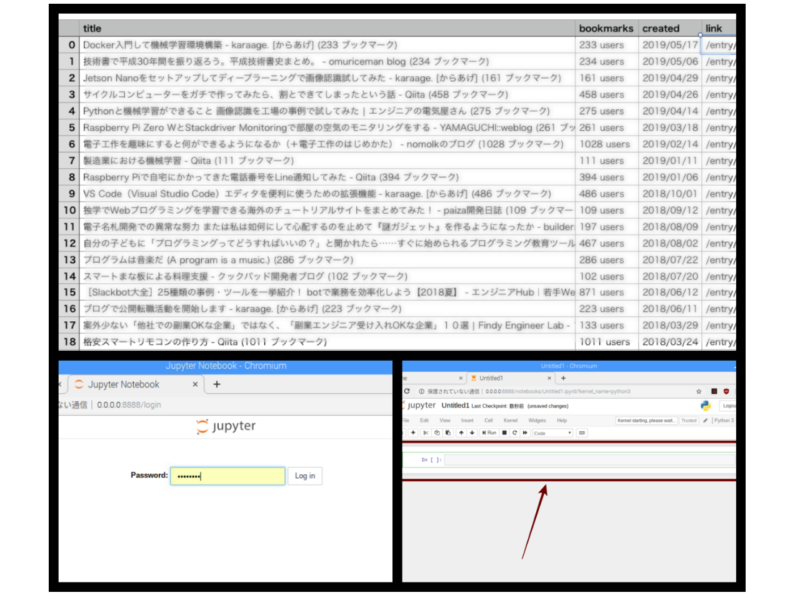Click the 'Kernel starting, please wait...' notification

[x=646, y=420]
